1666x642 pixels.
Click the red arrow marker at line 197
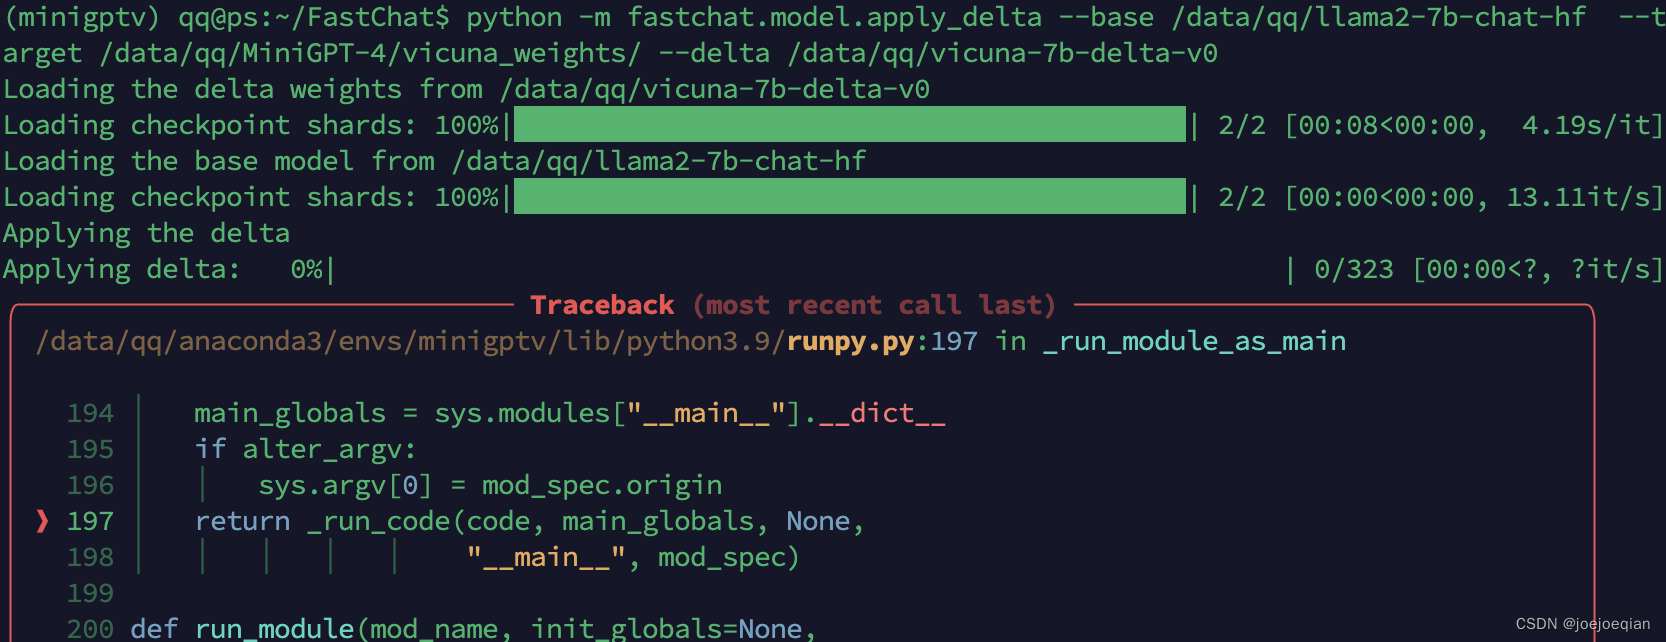tap(42, 521)
